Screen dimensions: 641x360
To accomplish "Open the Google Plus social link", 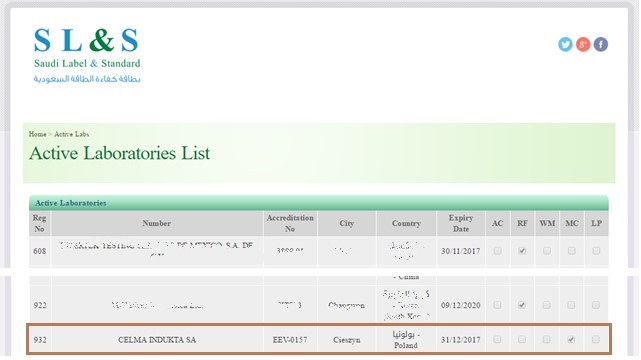I will pyautogui.click(x=583, y=44).
